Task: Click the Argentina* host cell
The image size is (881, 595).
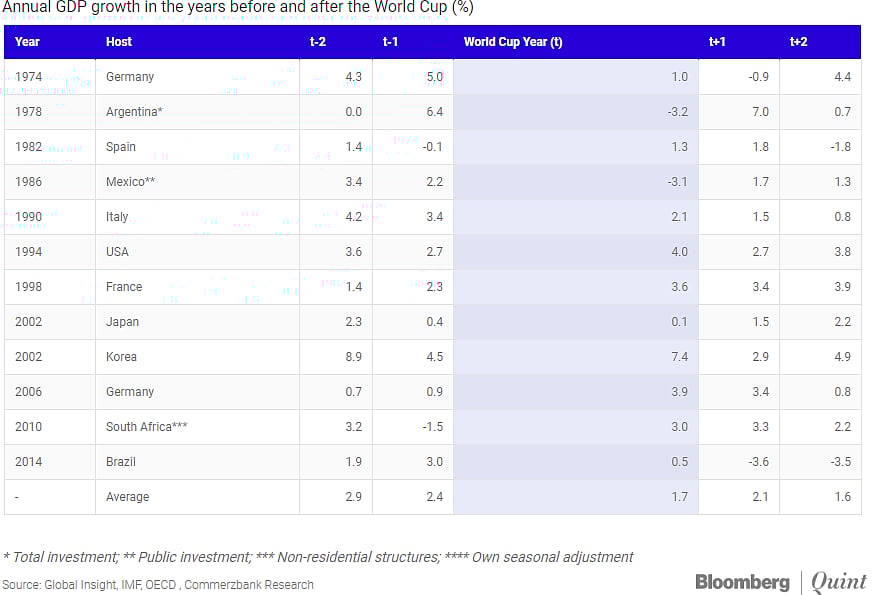Action: 134,112
